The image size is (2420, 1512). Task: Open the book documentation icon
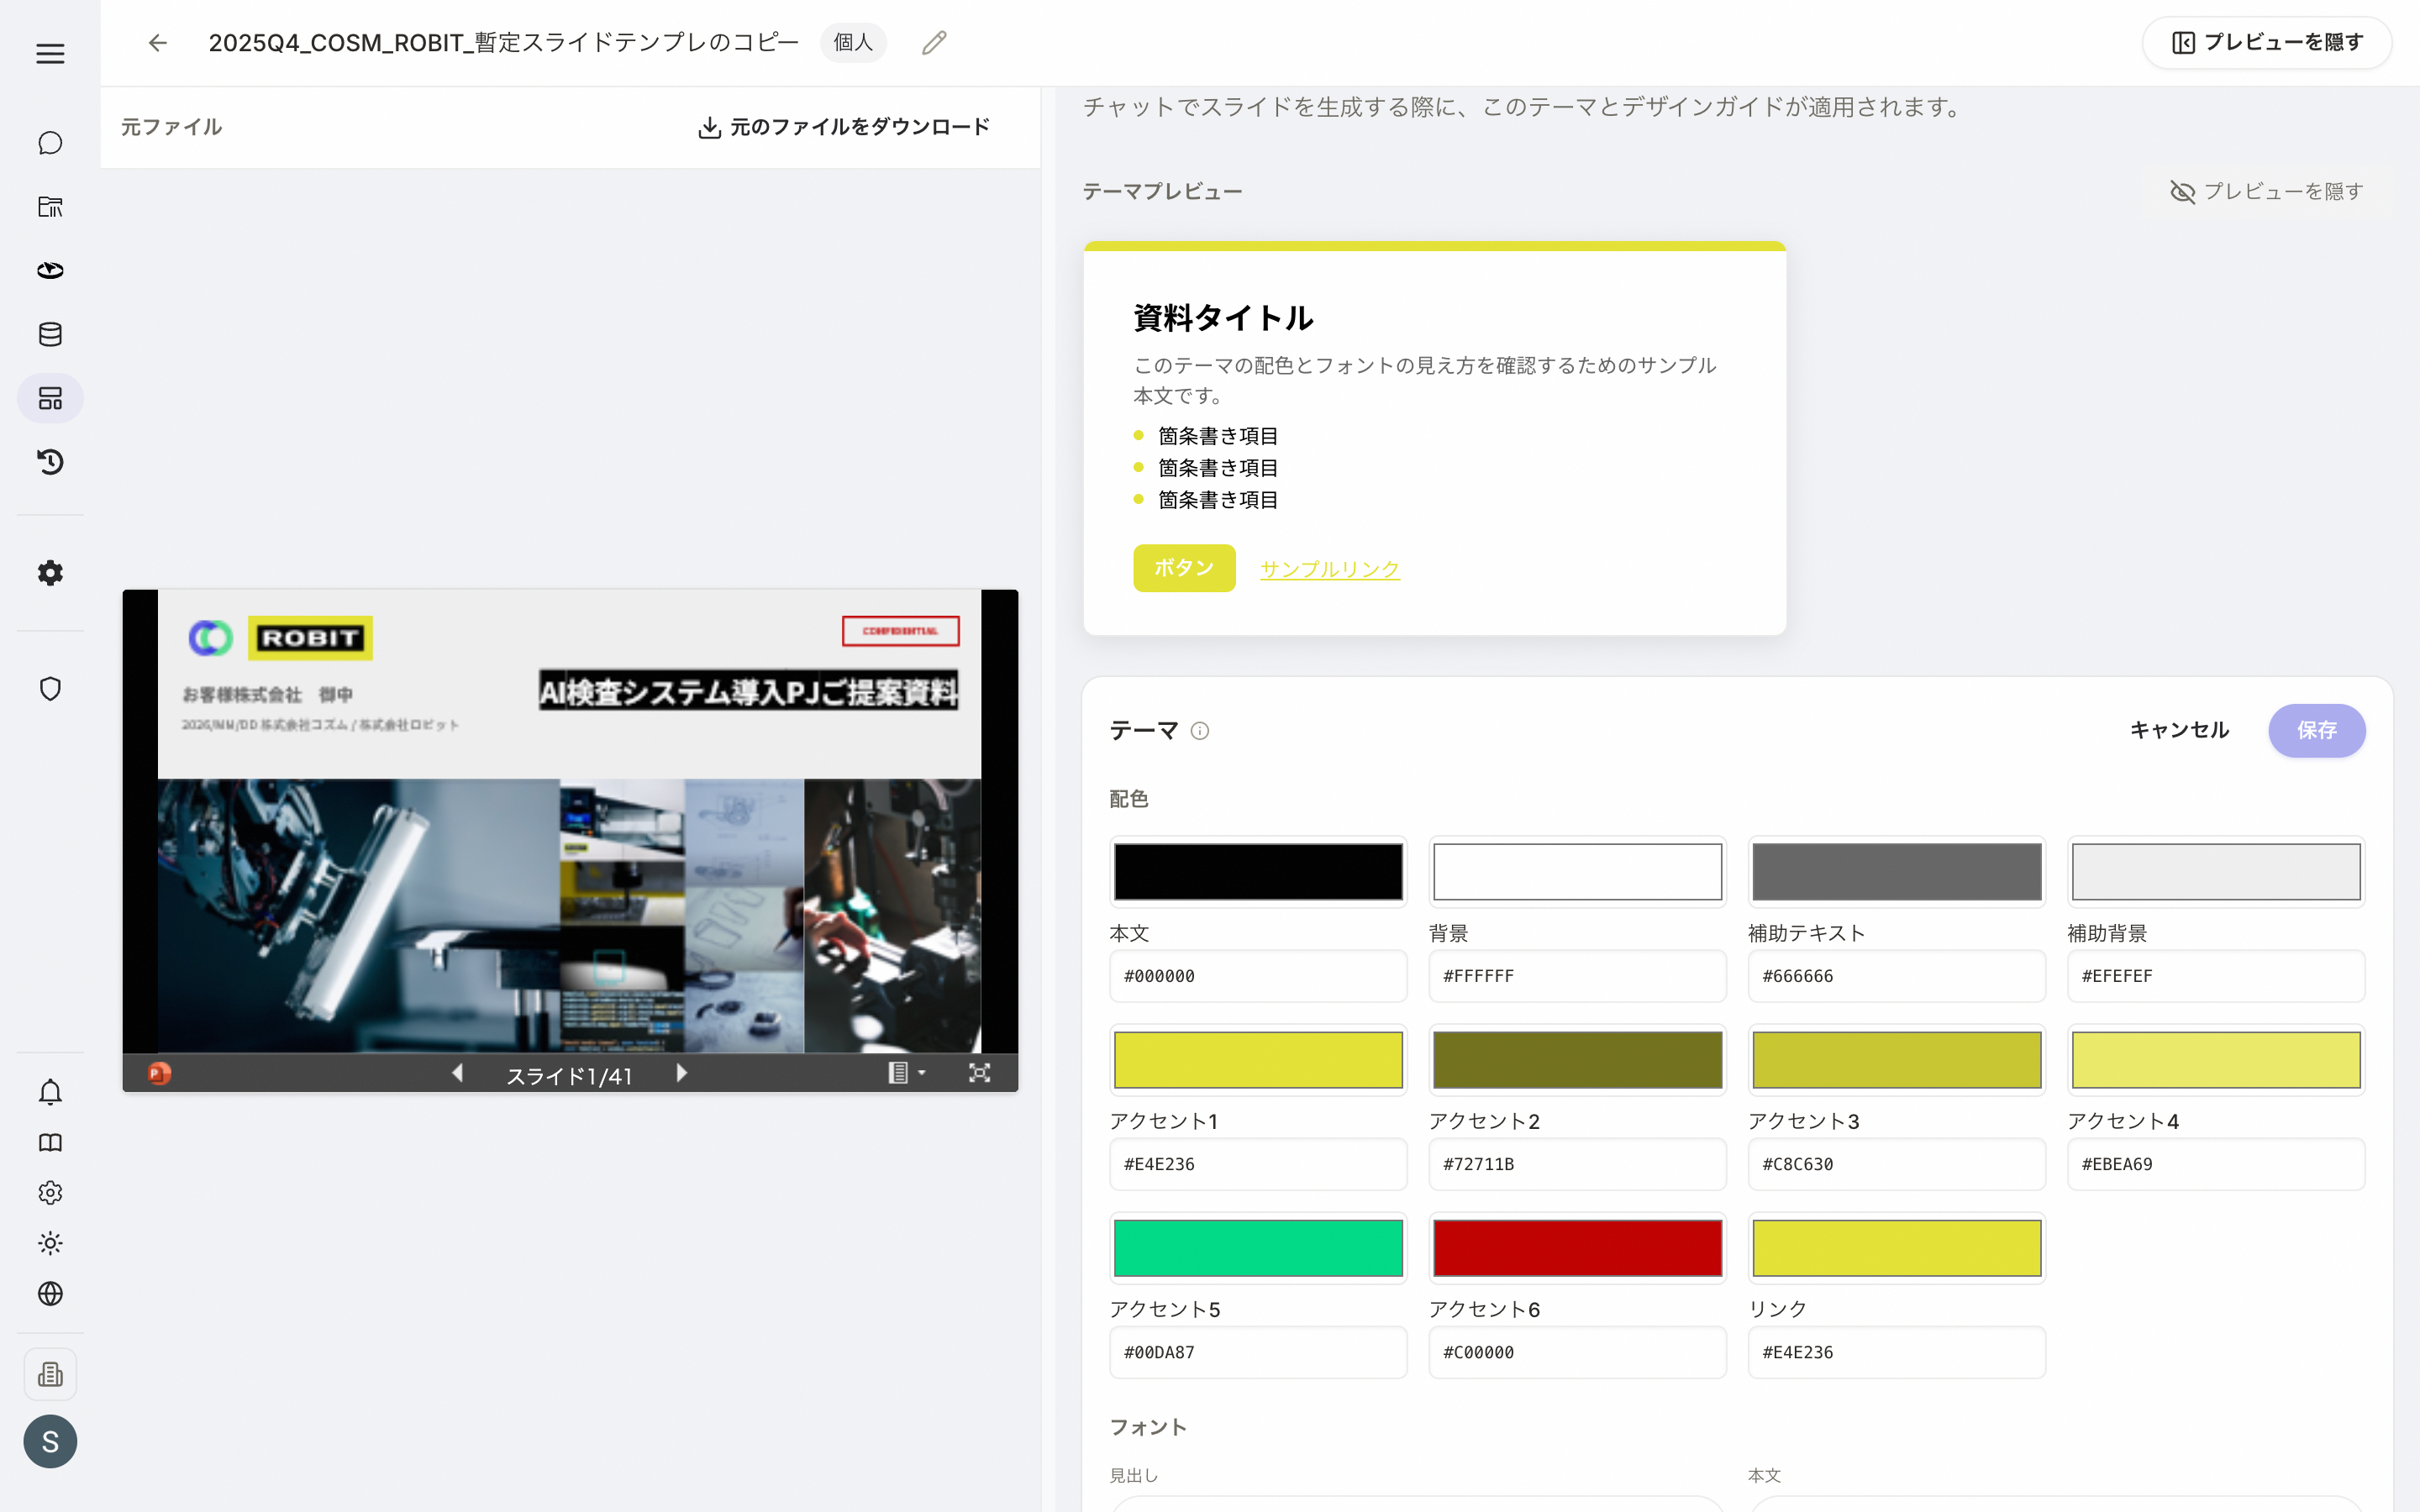[x=50, y=1143]
